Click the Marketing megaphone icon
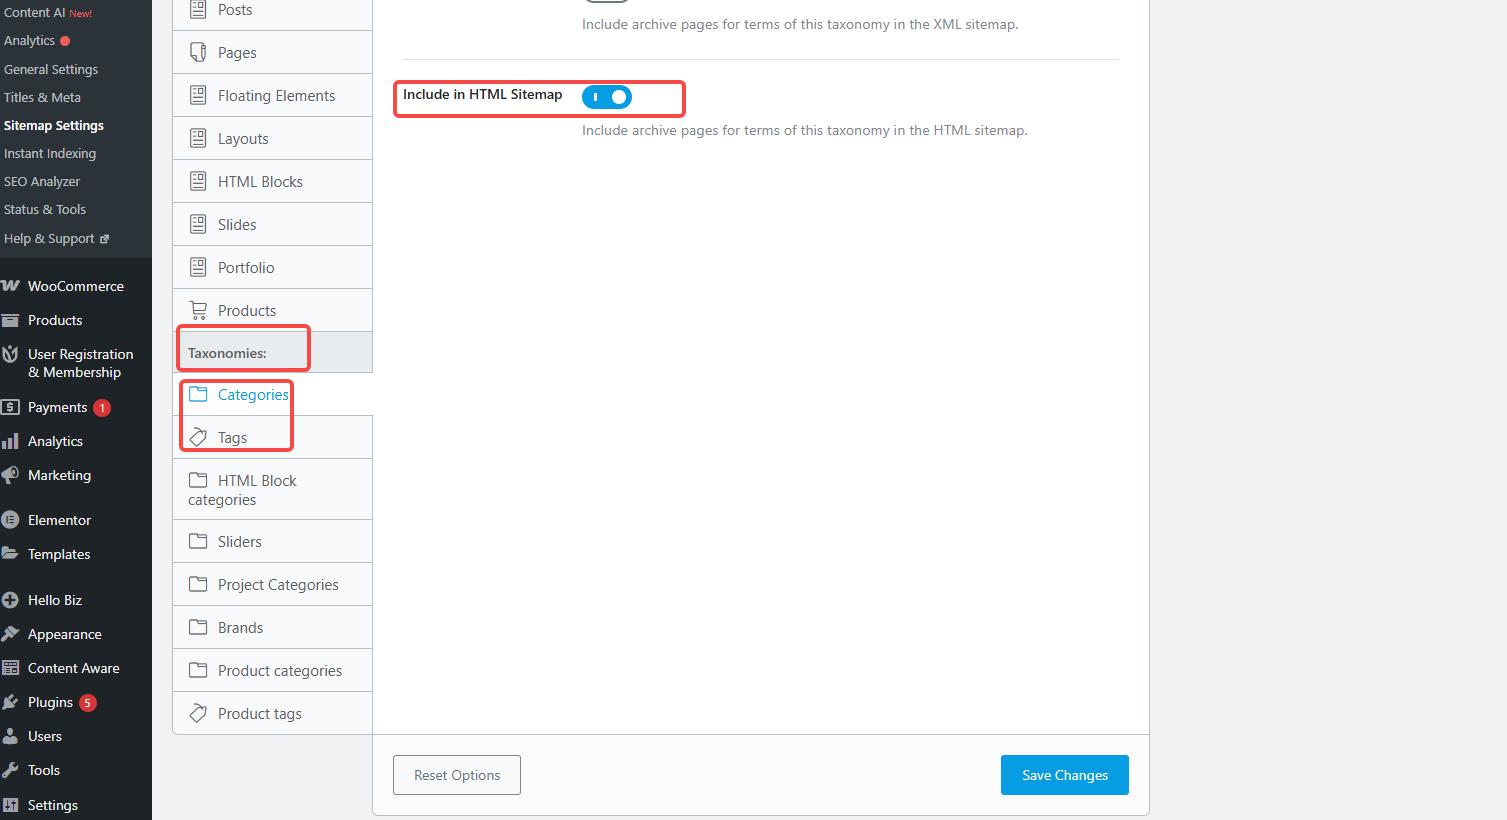Image resolution: width=1507 pixels, height=820 pixels. point(11,475)
